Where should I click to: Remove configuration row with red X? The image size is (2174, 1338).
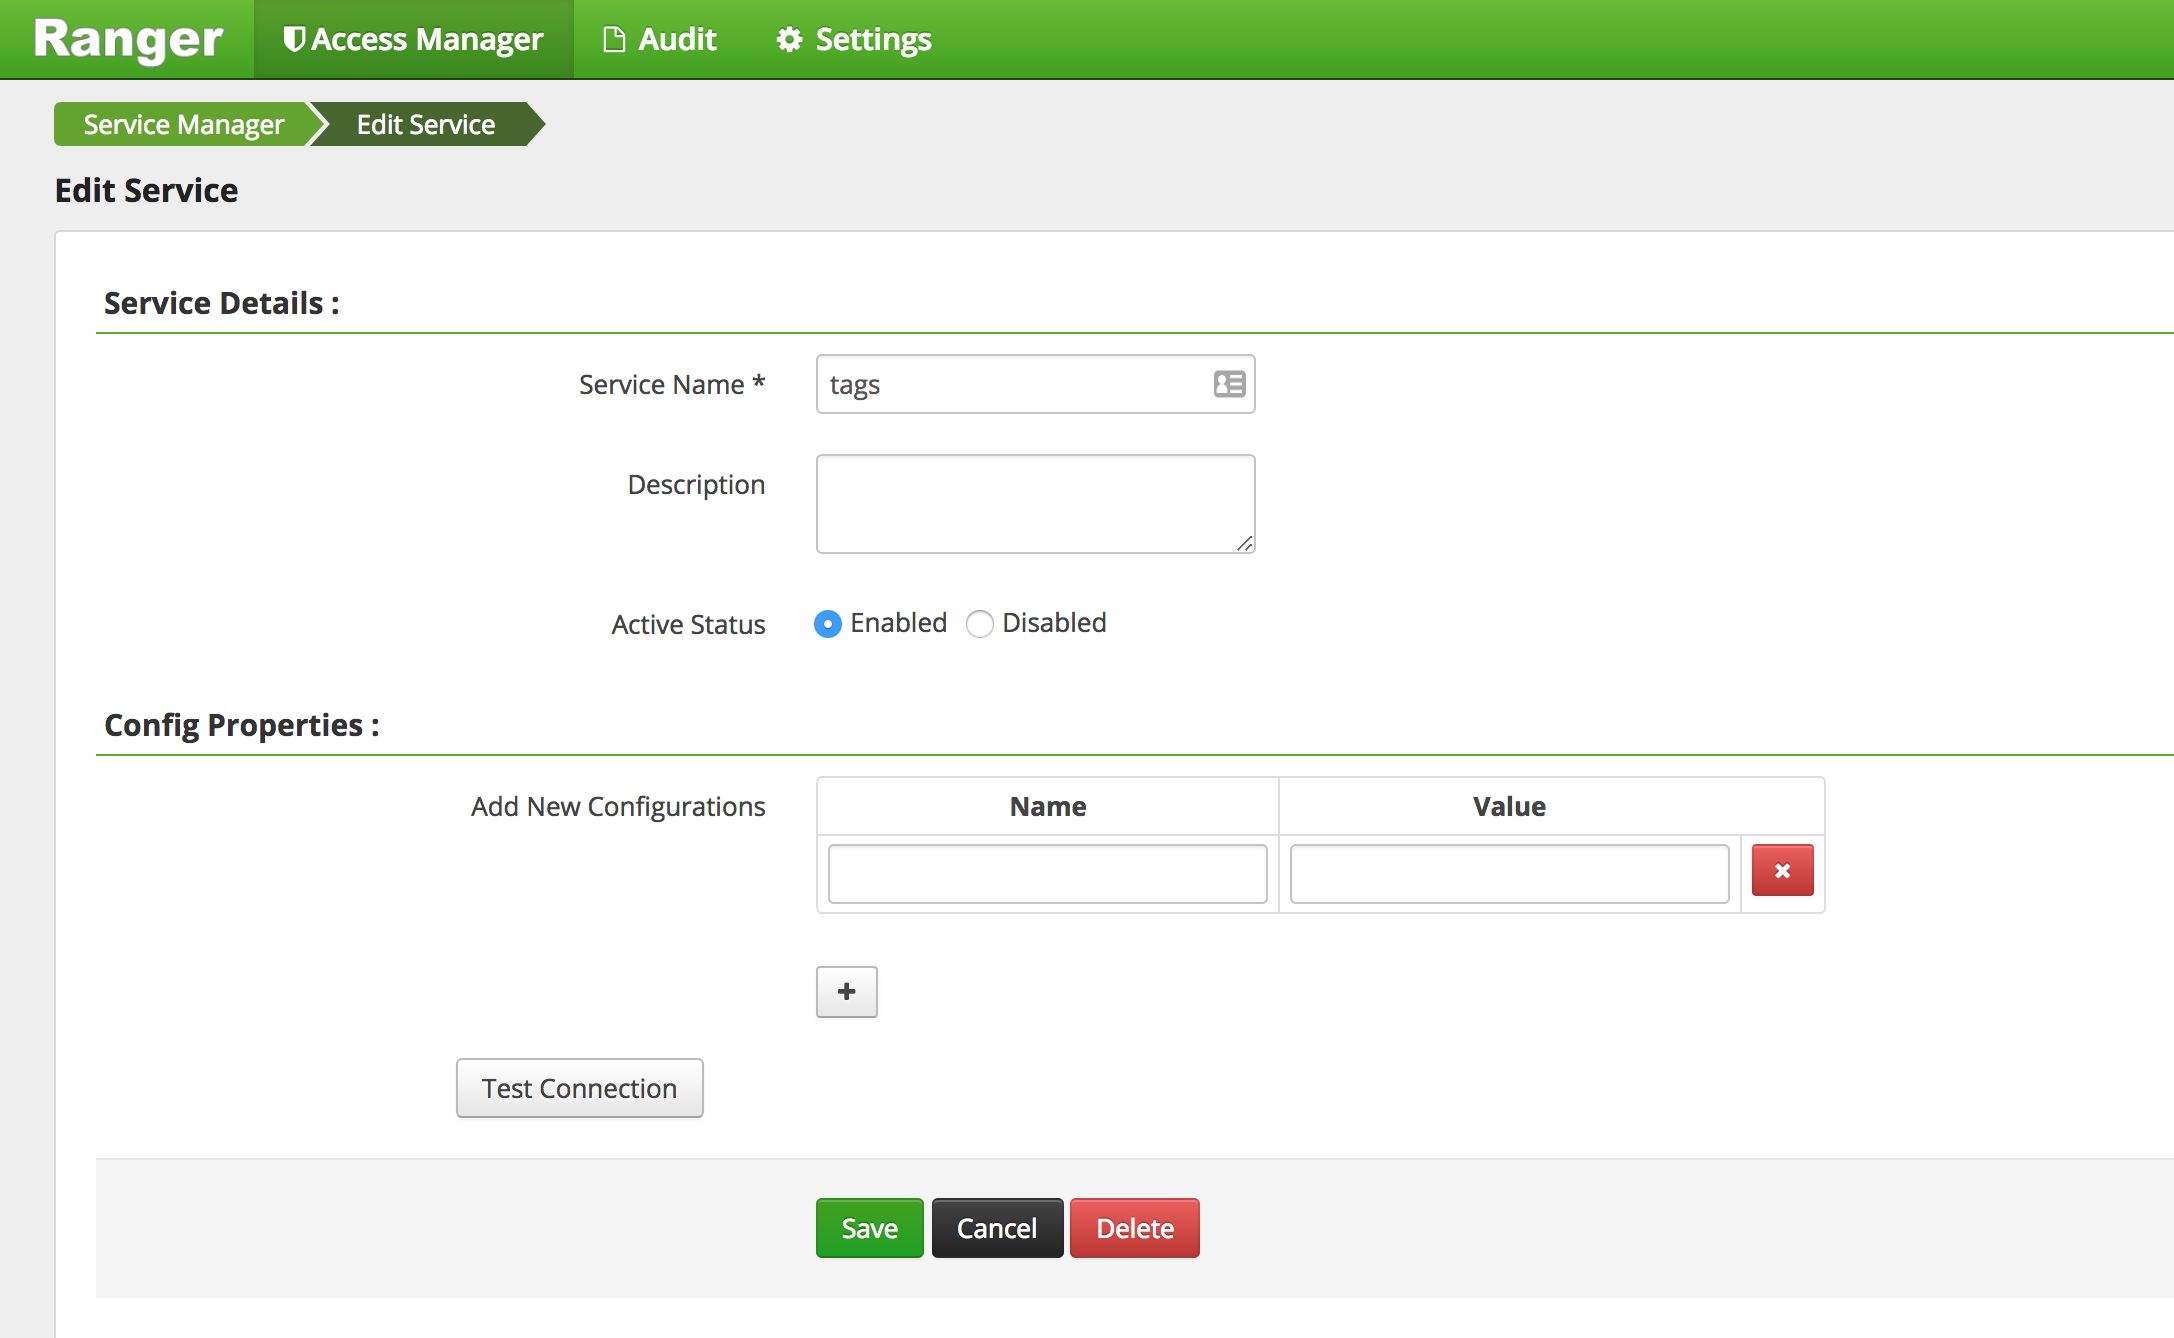point(1782,870)
